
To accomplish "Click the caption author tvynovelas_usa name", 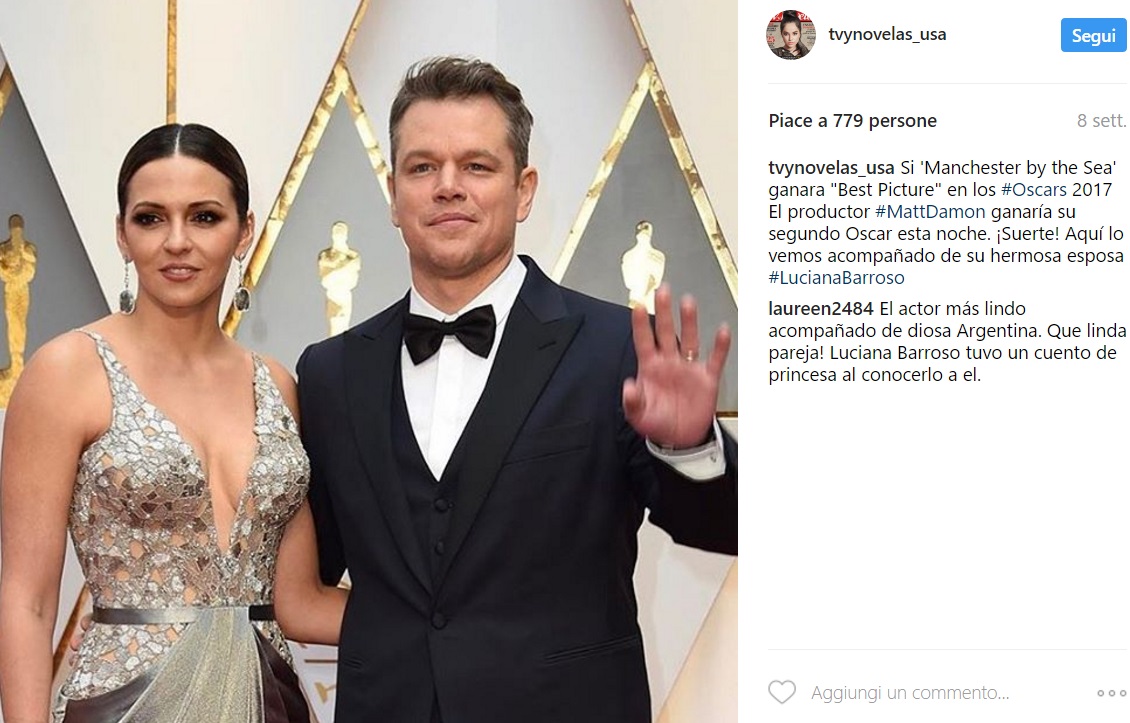I will tap(831, 168).
